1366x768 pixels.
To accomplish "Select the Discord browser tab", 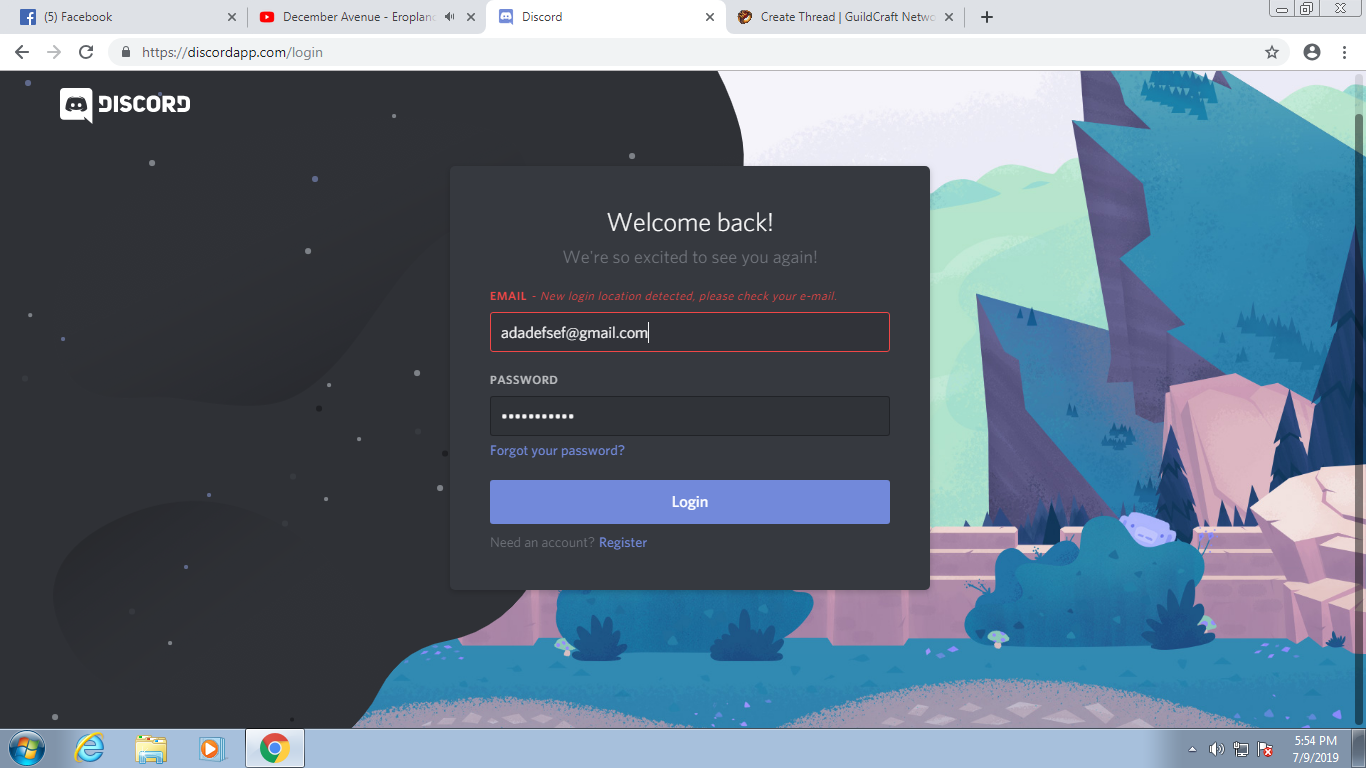I will click(606, 17).
